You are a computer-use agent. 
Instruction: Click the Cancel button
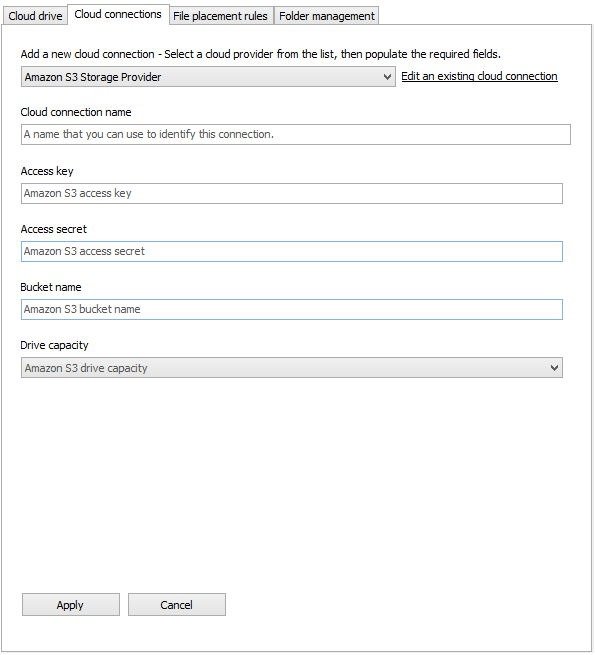[177, 604]
